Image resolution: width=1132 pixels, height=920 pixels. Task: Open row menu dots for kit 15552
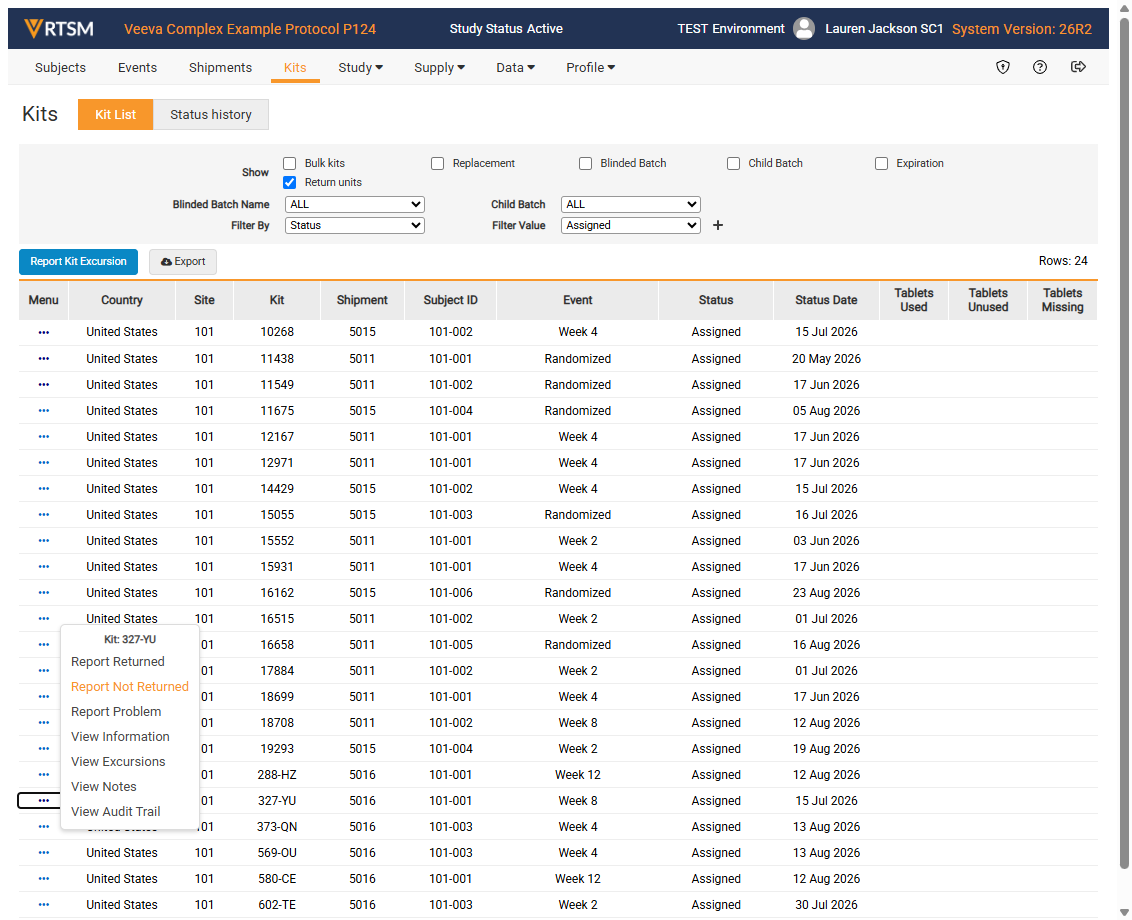pos(44,541)
